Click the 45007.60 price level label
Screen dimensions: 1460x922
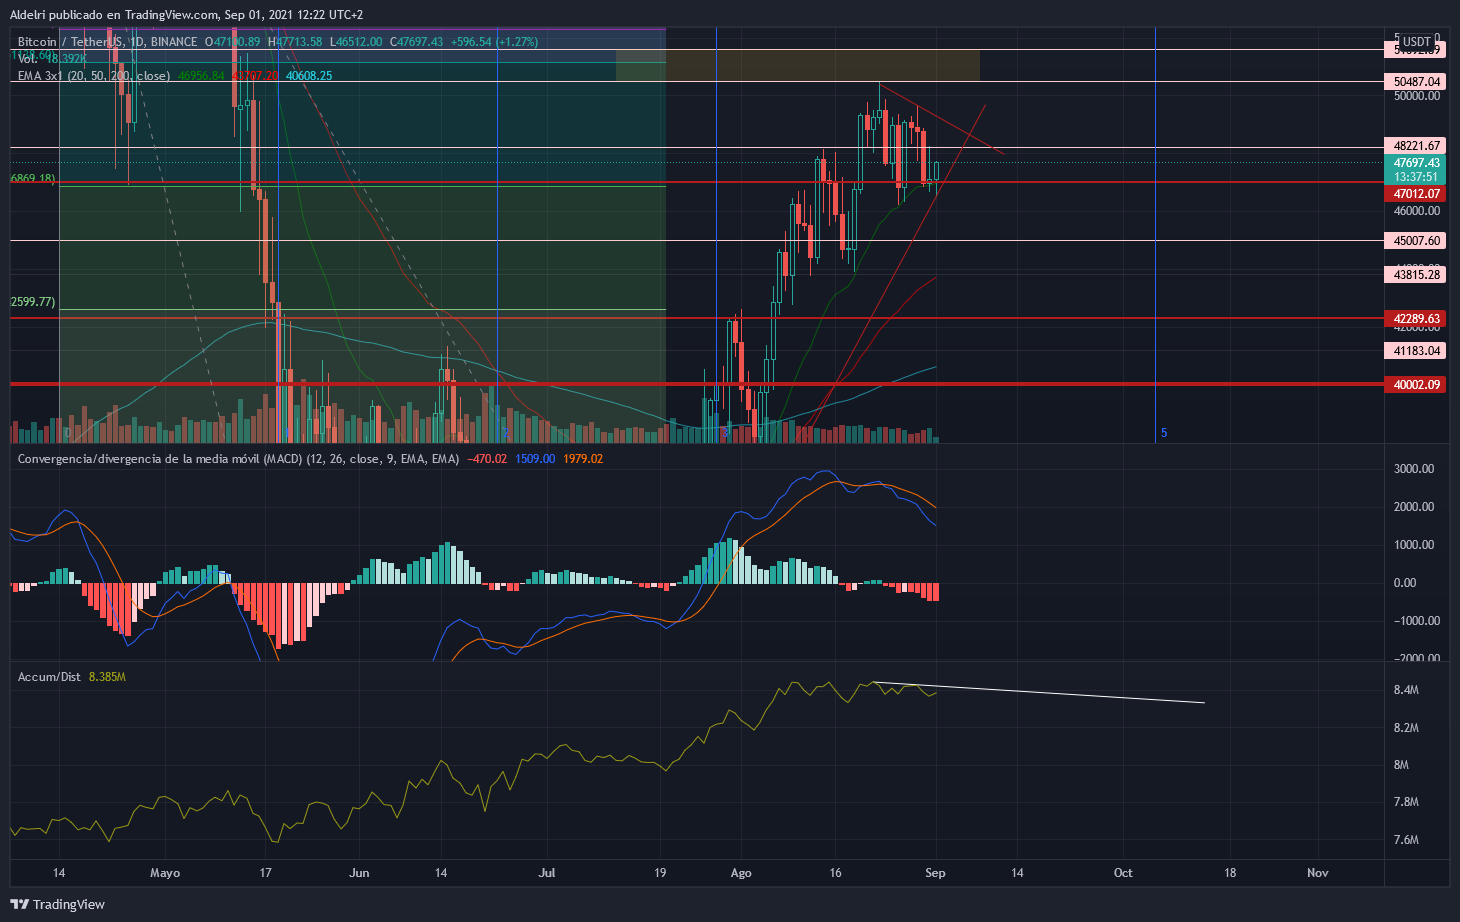1416,241
